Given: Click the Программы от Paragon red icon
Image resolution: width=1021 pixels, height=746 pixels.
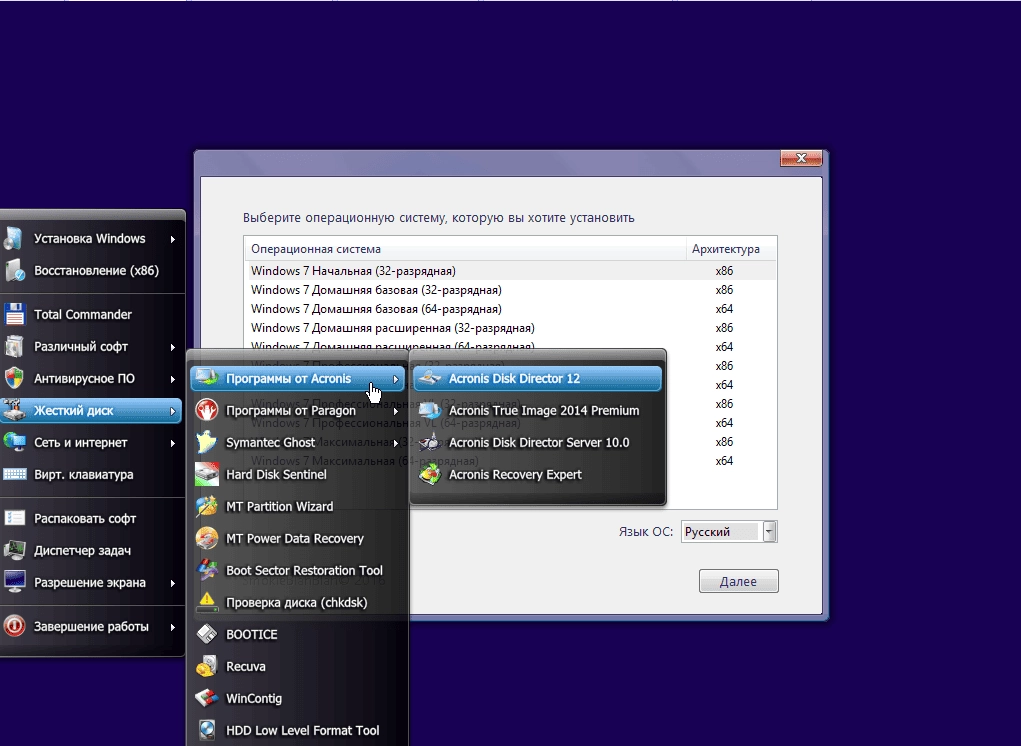Looking at the screenshot, I should [206, 410].
